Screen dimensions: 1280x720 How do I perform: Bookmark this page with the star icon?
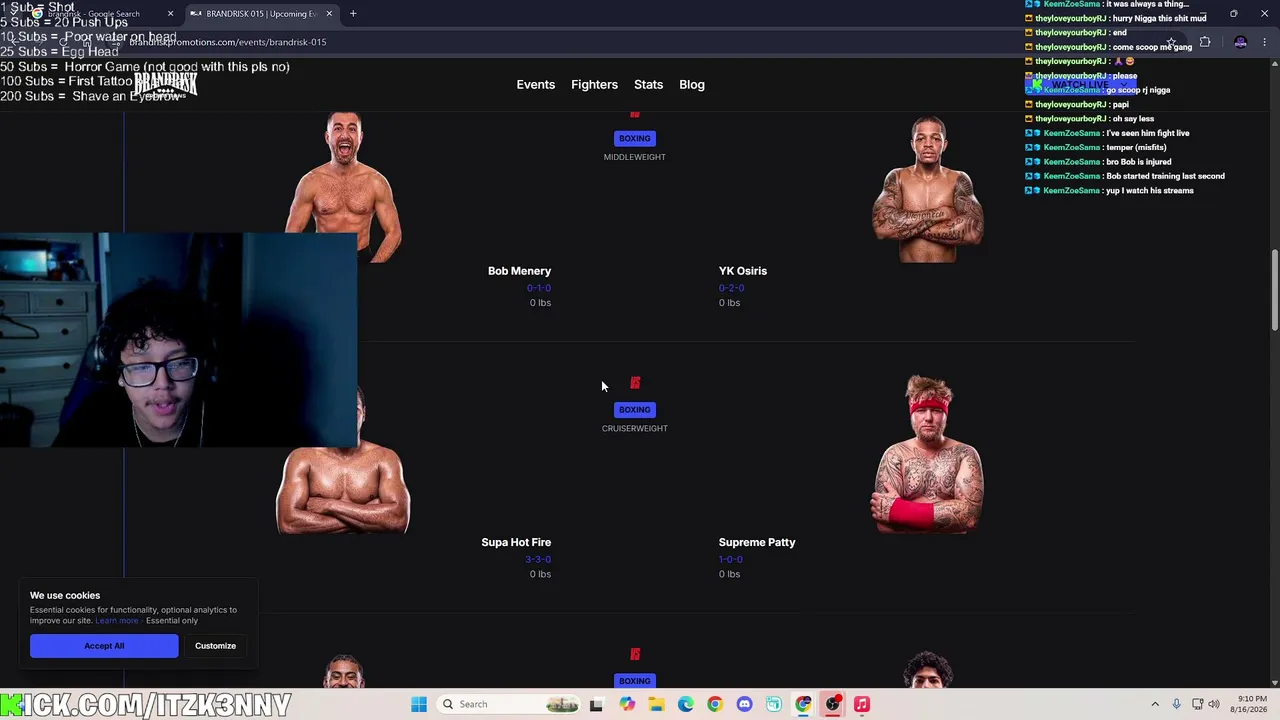[1171, 42]
